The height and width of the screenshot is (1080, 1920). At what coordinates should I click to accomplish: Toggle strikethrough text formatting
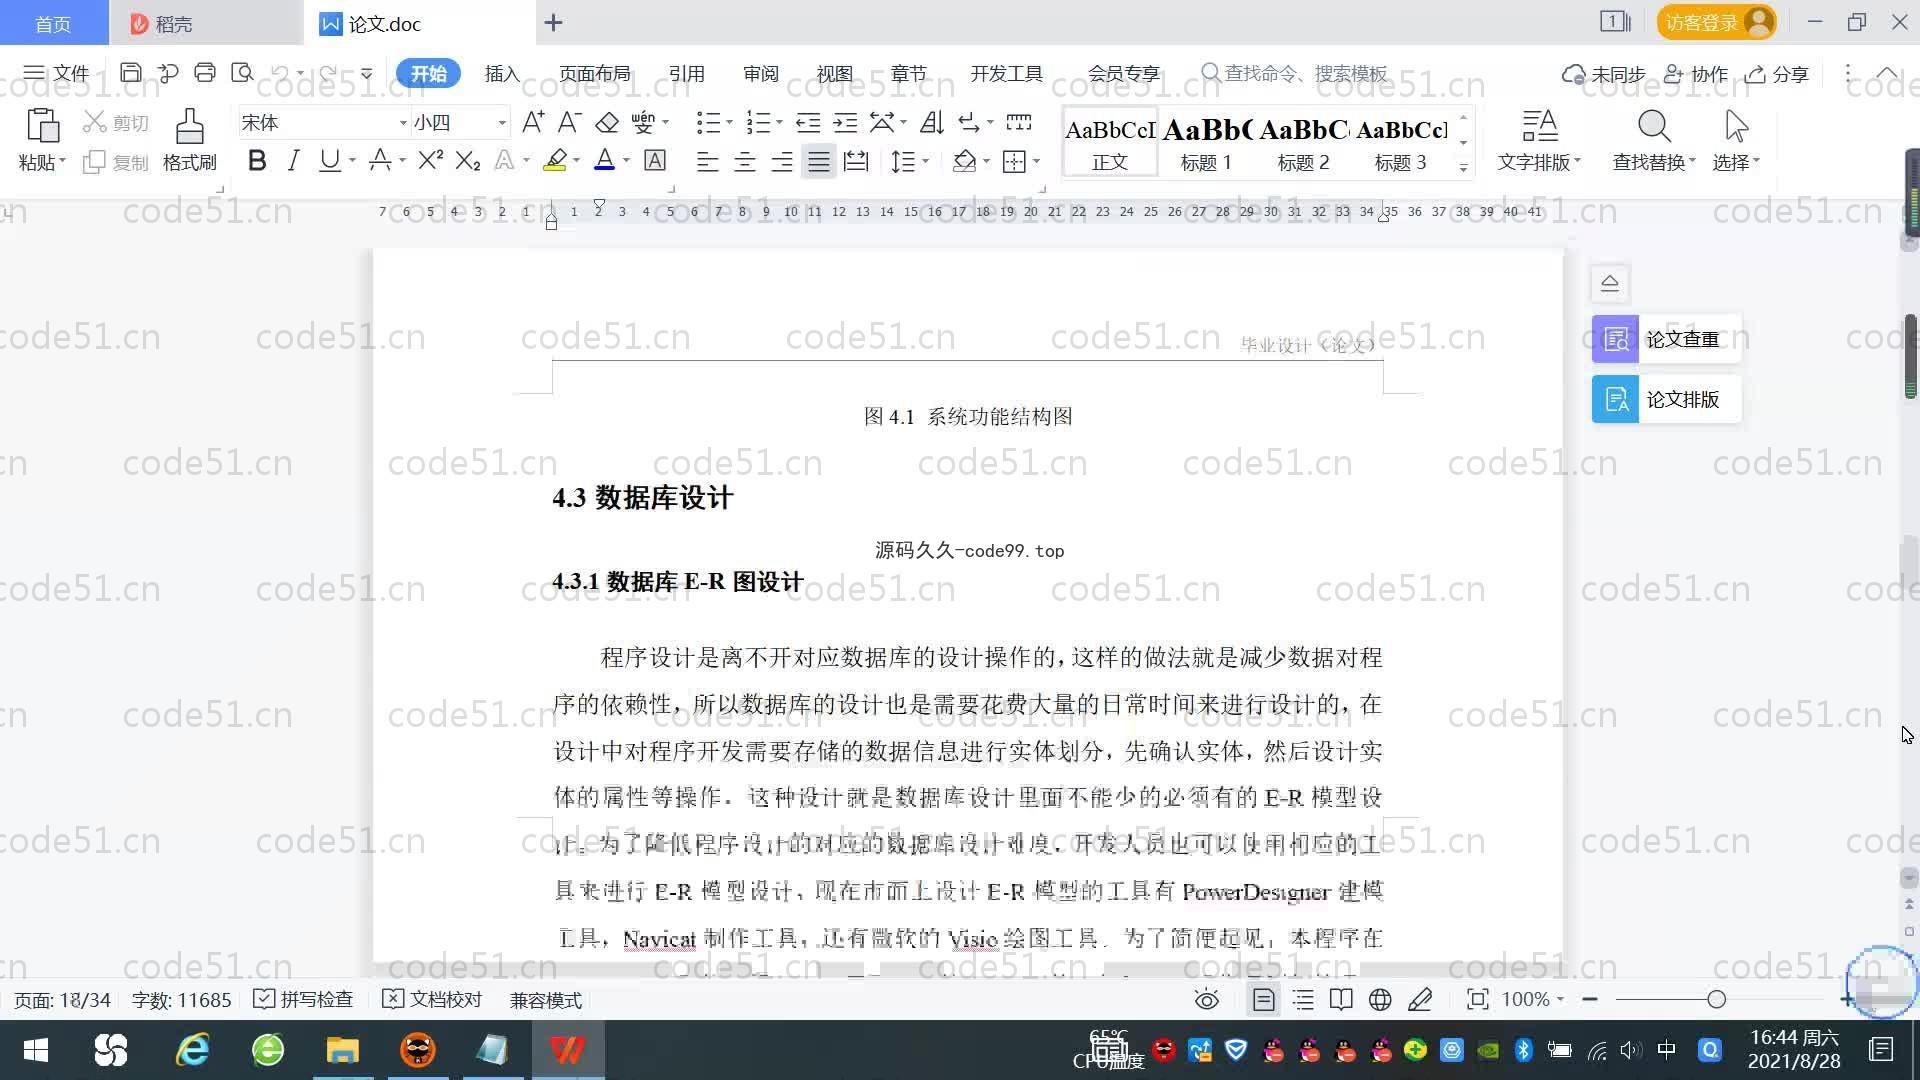click(379, 161)
